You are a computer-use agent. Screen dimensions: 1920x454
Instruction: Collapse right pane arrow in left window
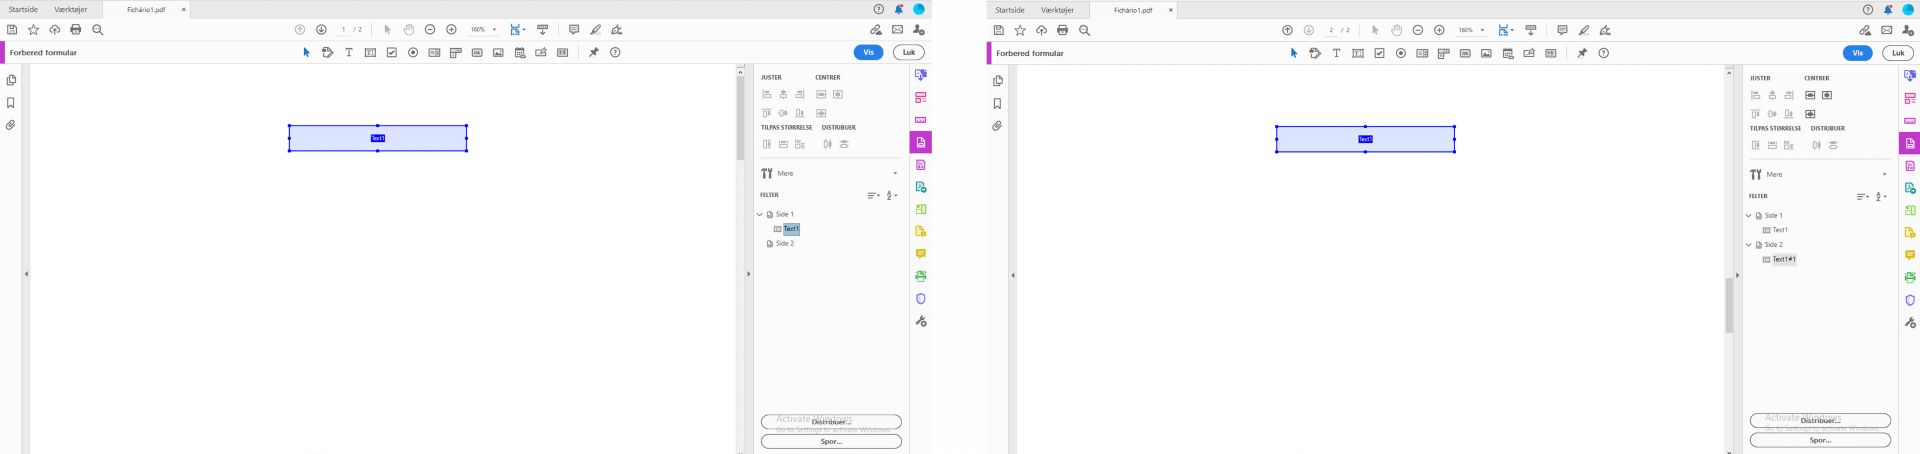point(748,274)
